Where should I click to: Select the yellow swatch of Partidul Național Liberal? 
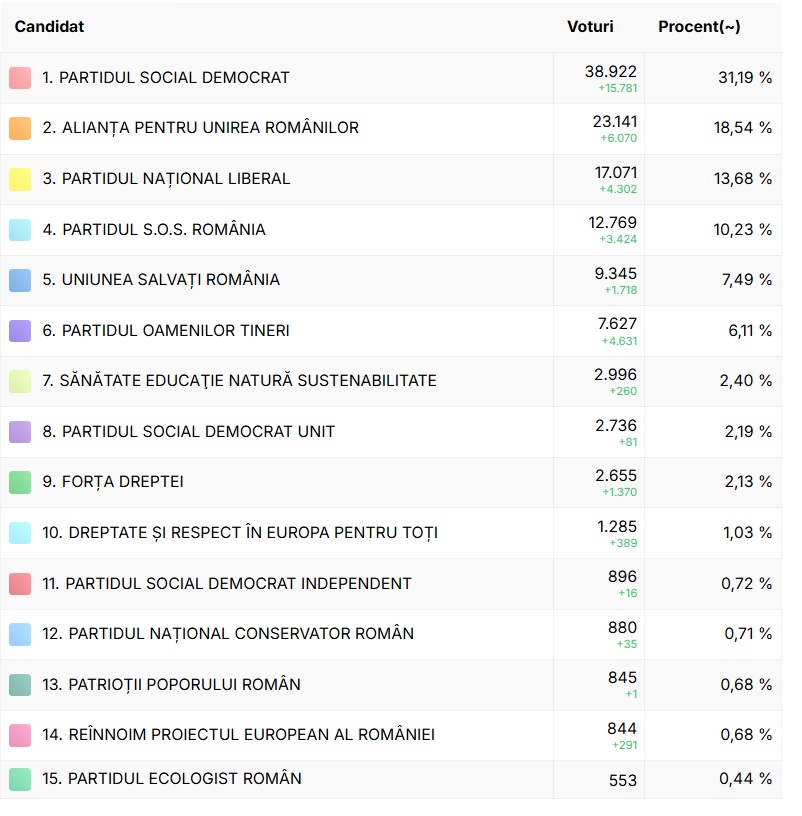(20, 179)
